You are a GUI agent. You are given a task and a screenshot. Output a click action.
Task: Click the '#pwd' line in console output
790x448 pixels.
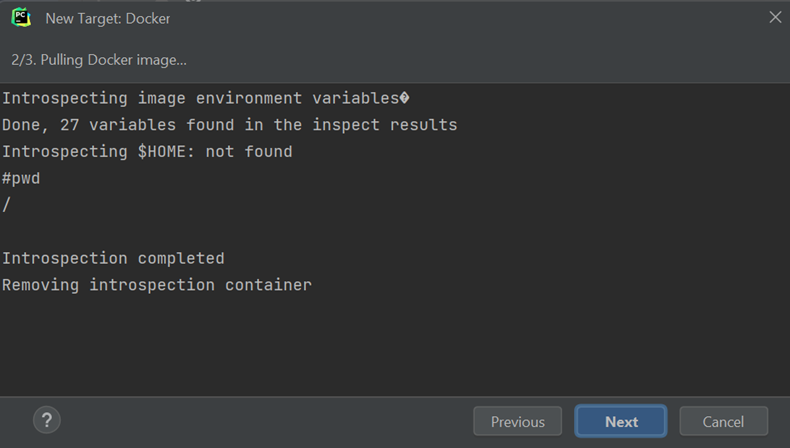tap(21, 178)
